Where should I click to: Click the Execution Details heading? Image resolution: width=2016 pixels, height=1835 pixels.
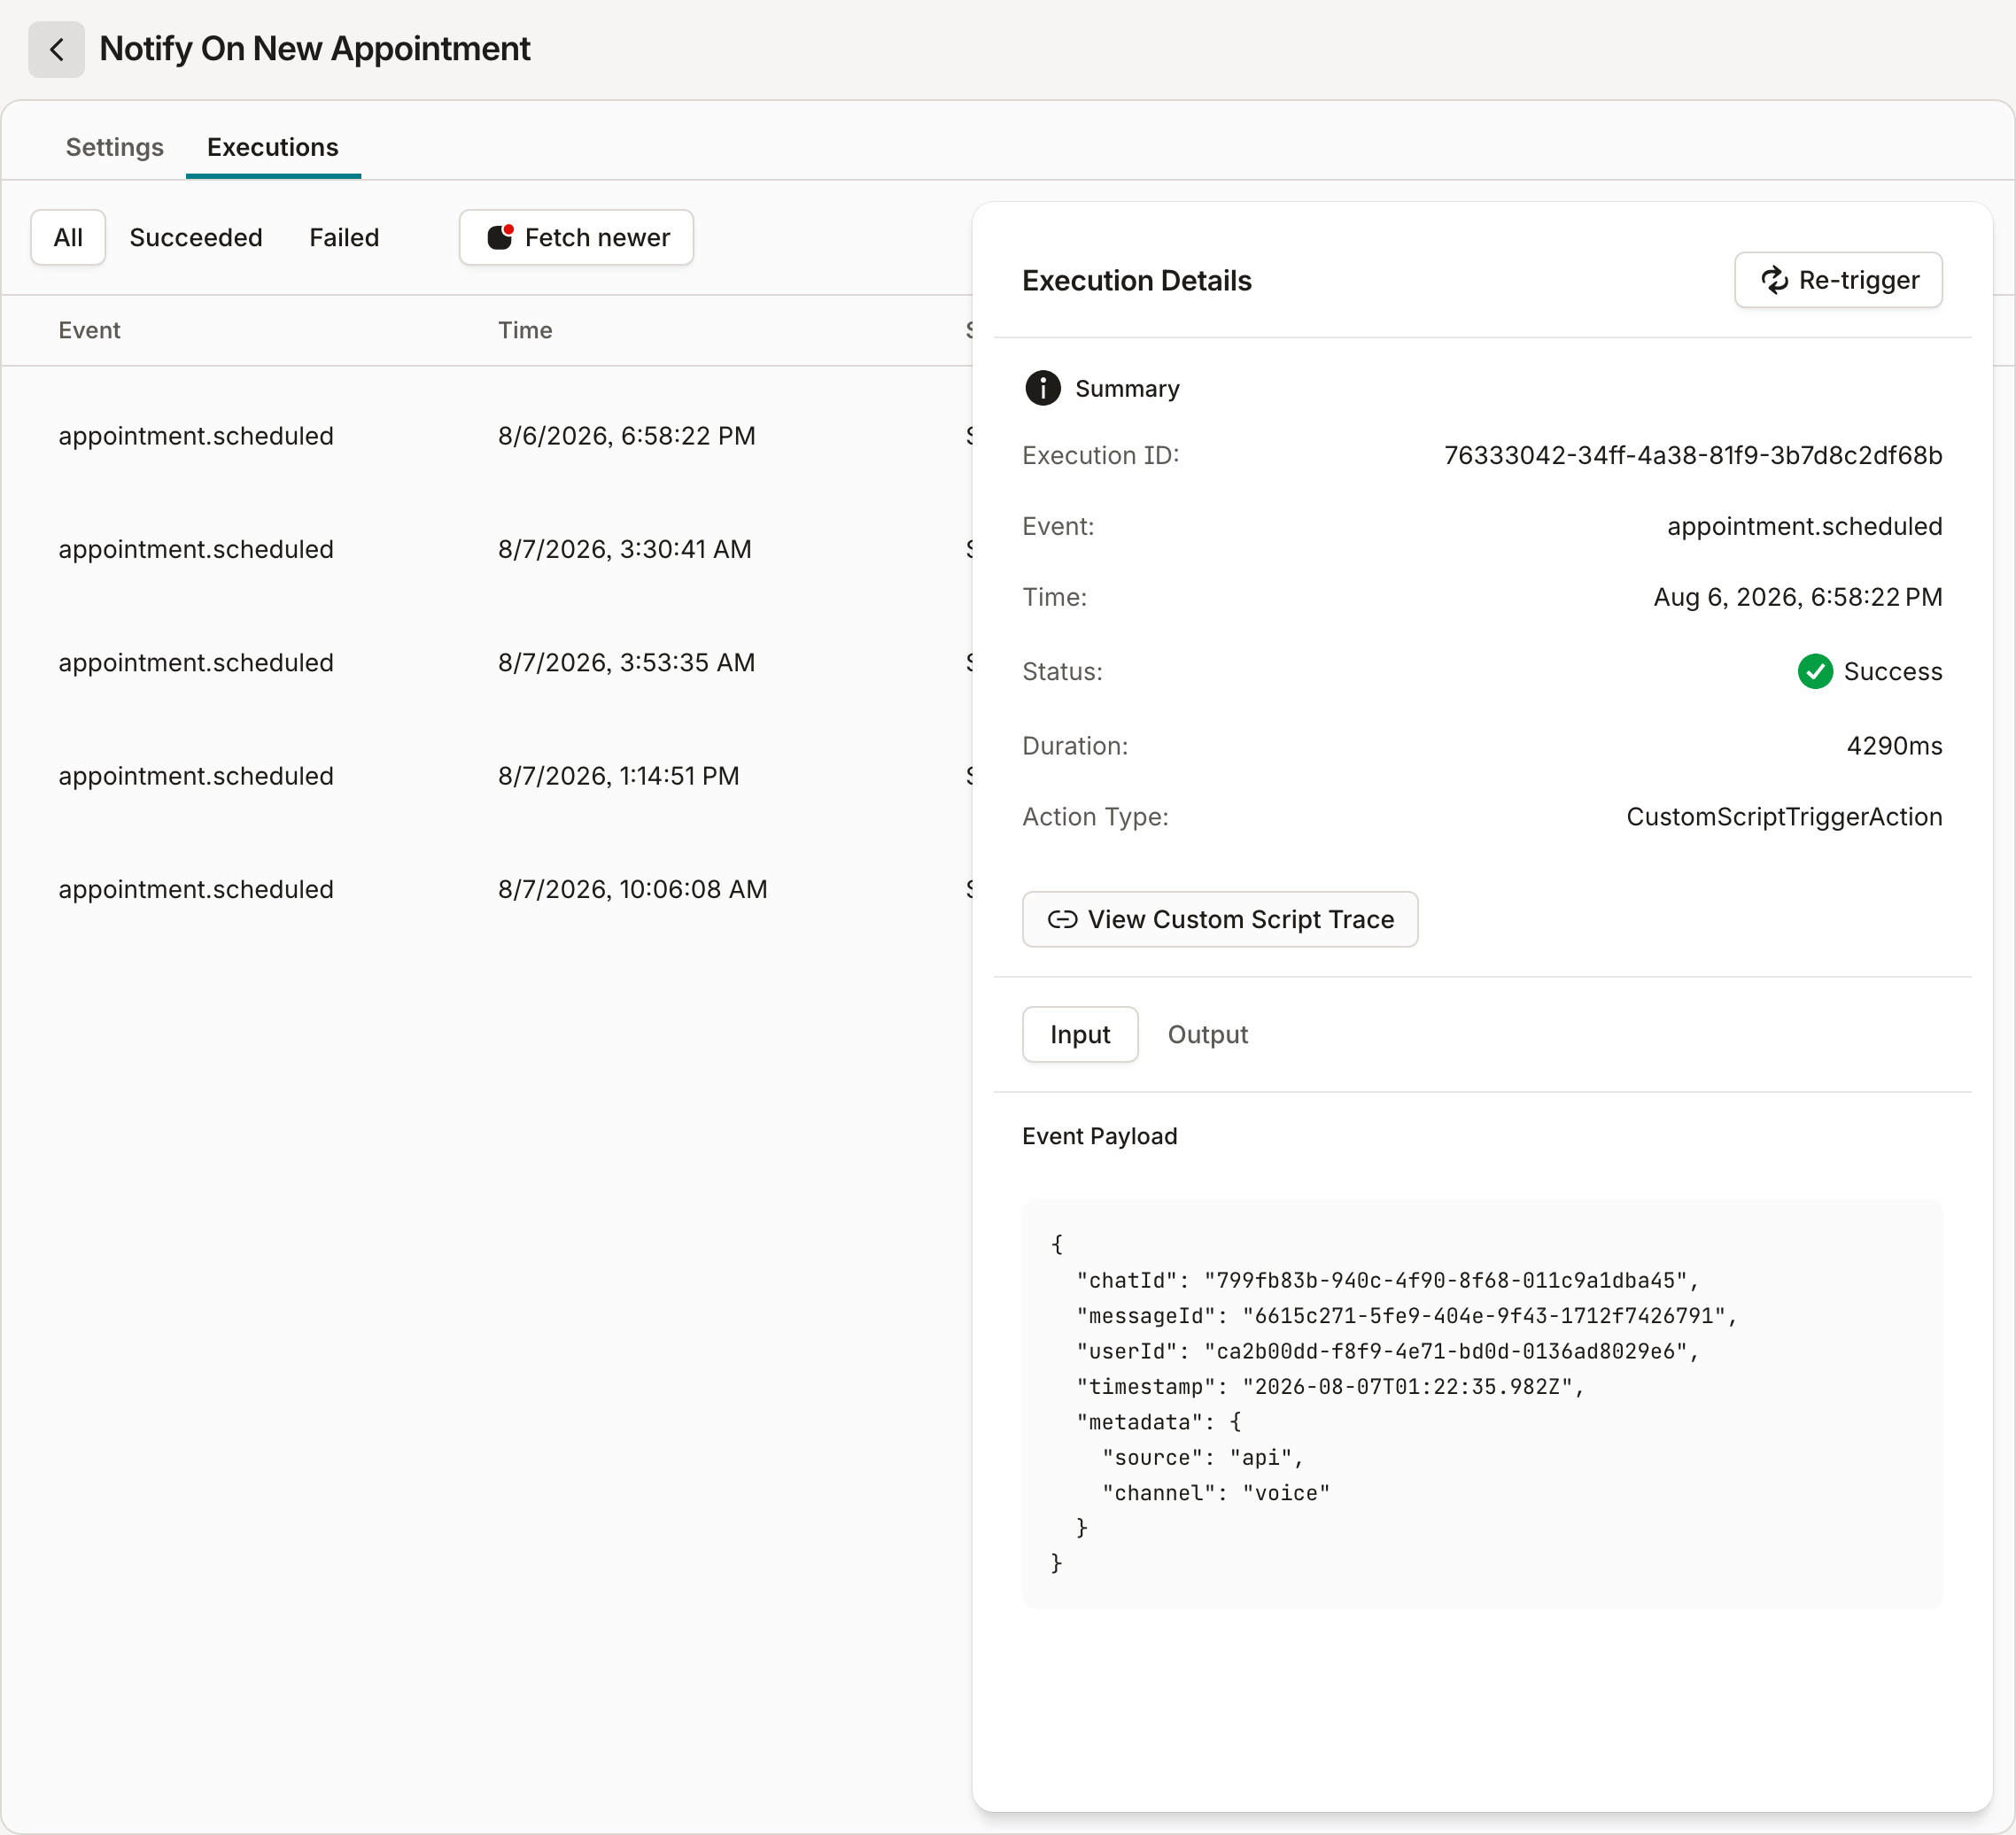(x=1136, y=281)
